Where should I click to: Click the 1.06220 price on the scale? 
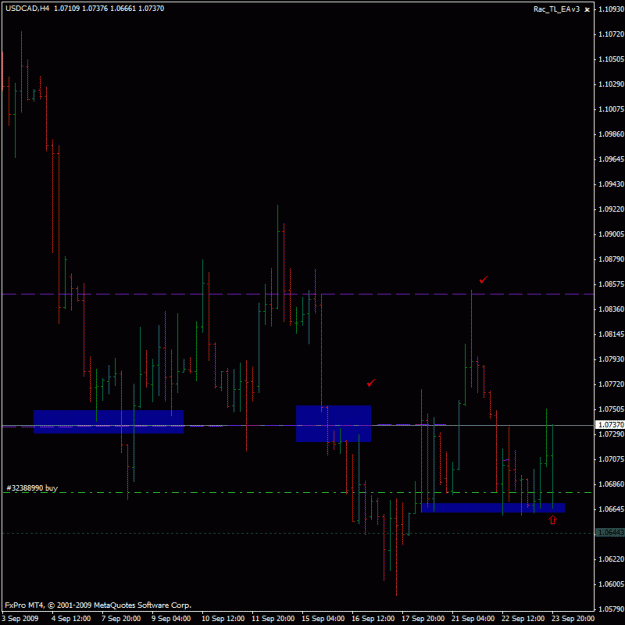pos(611,559)
